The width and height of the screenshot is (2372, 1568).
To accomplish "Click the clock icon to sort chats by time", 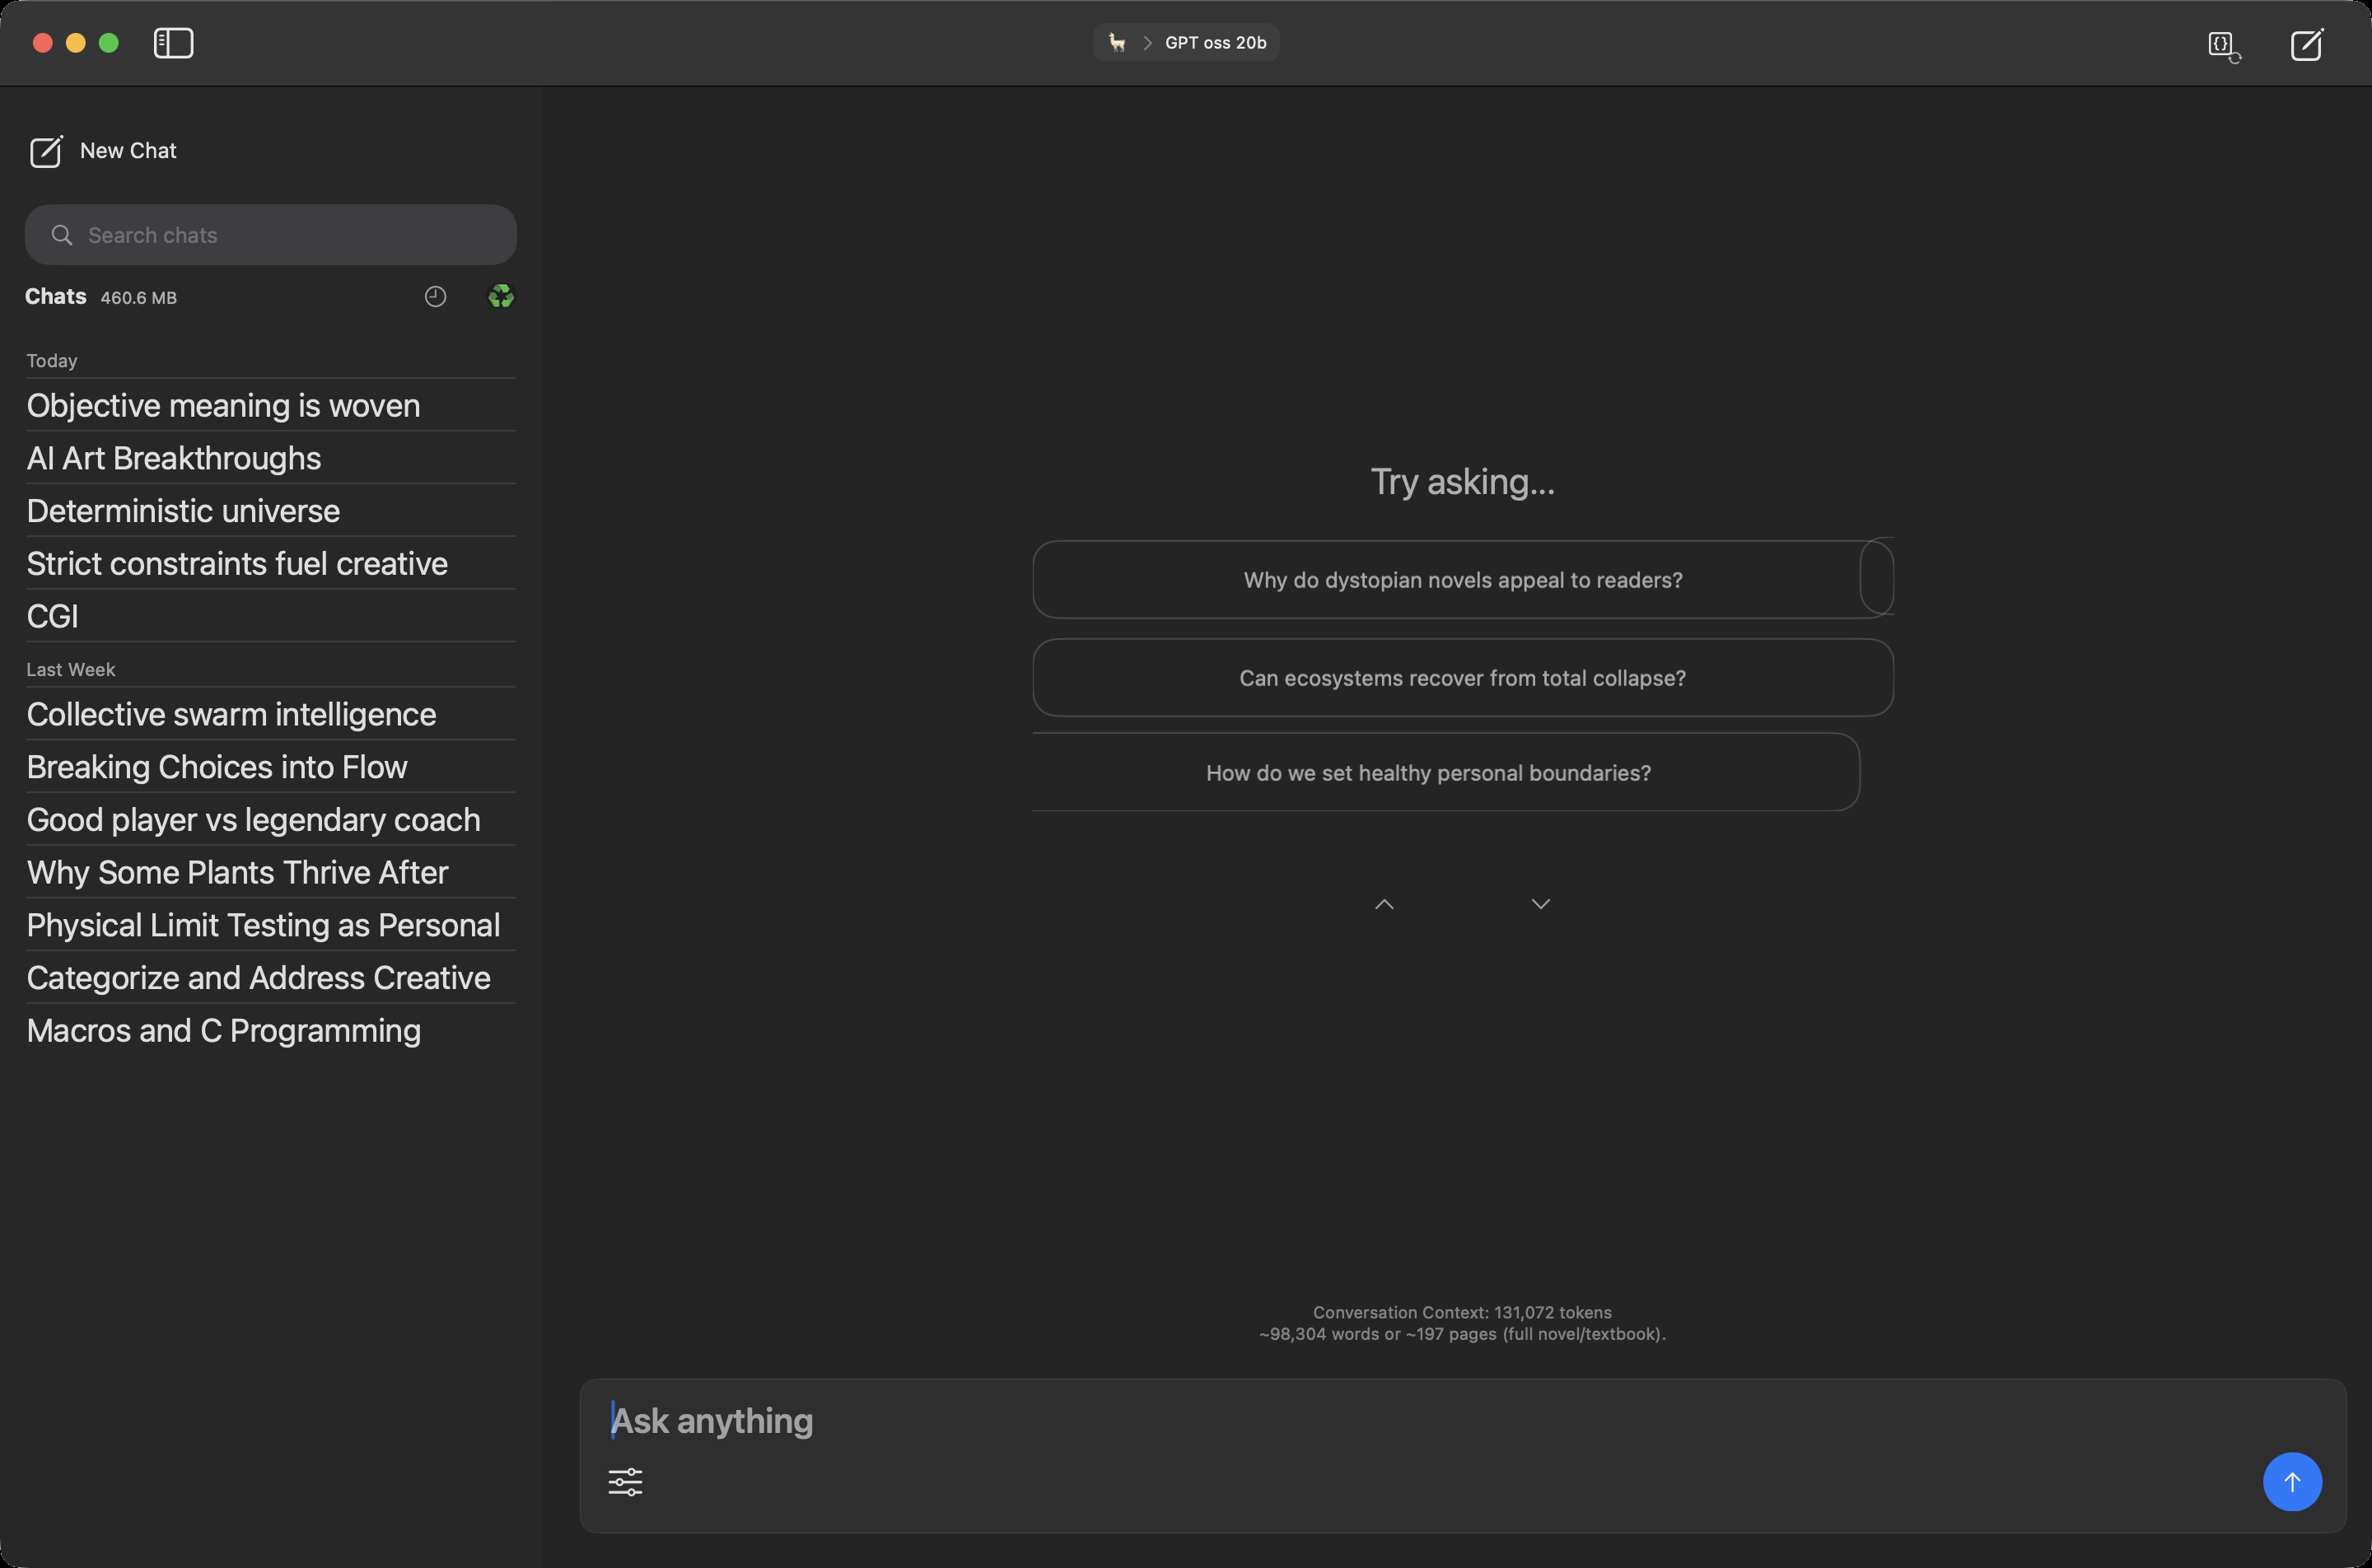I will pyautogui.click(x=434, y=296).
